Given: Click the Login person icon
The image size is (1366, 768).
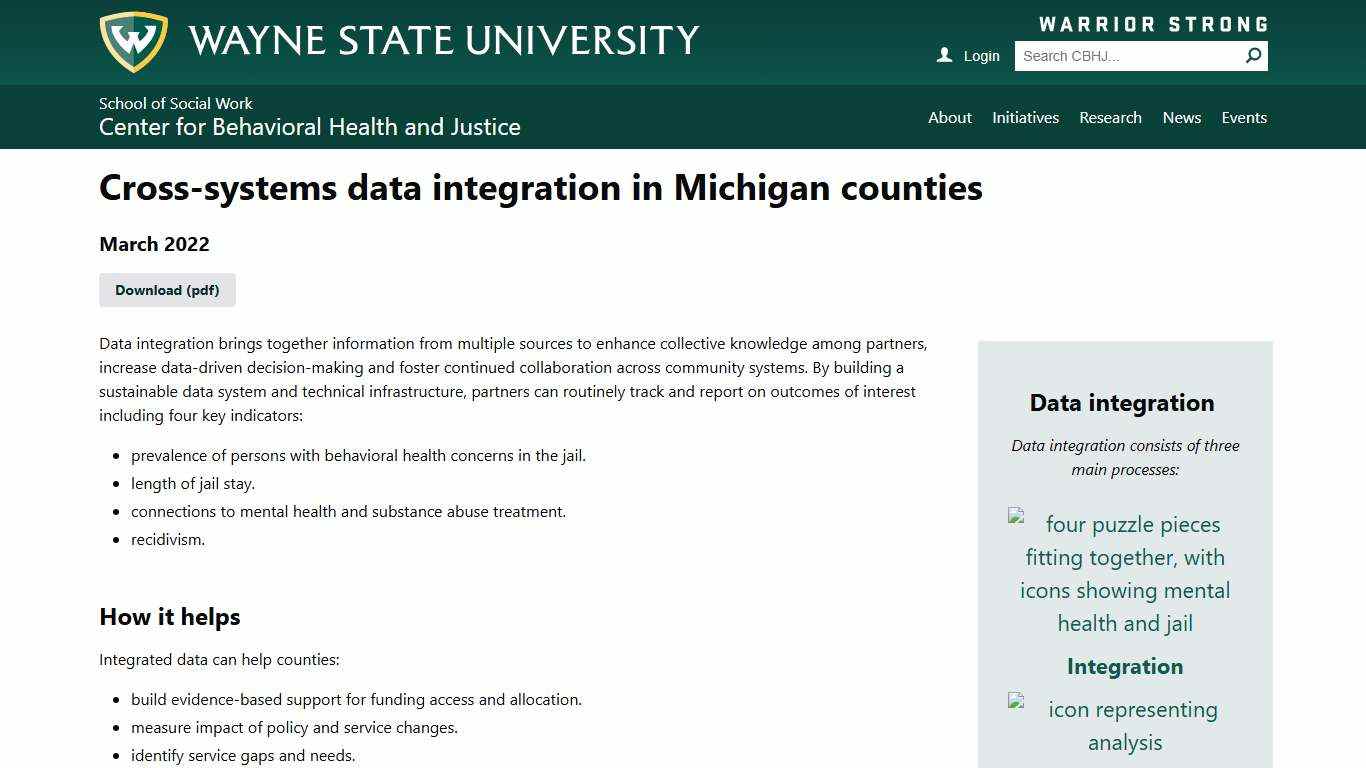Looking at the screenshot, I should tap(943, 56).
